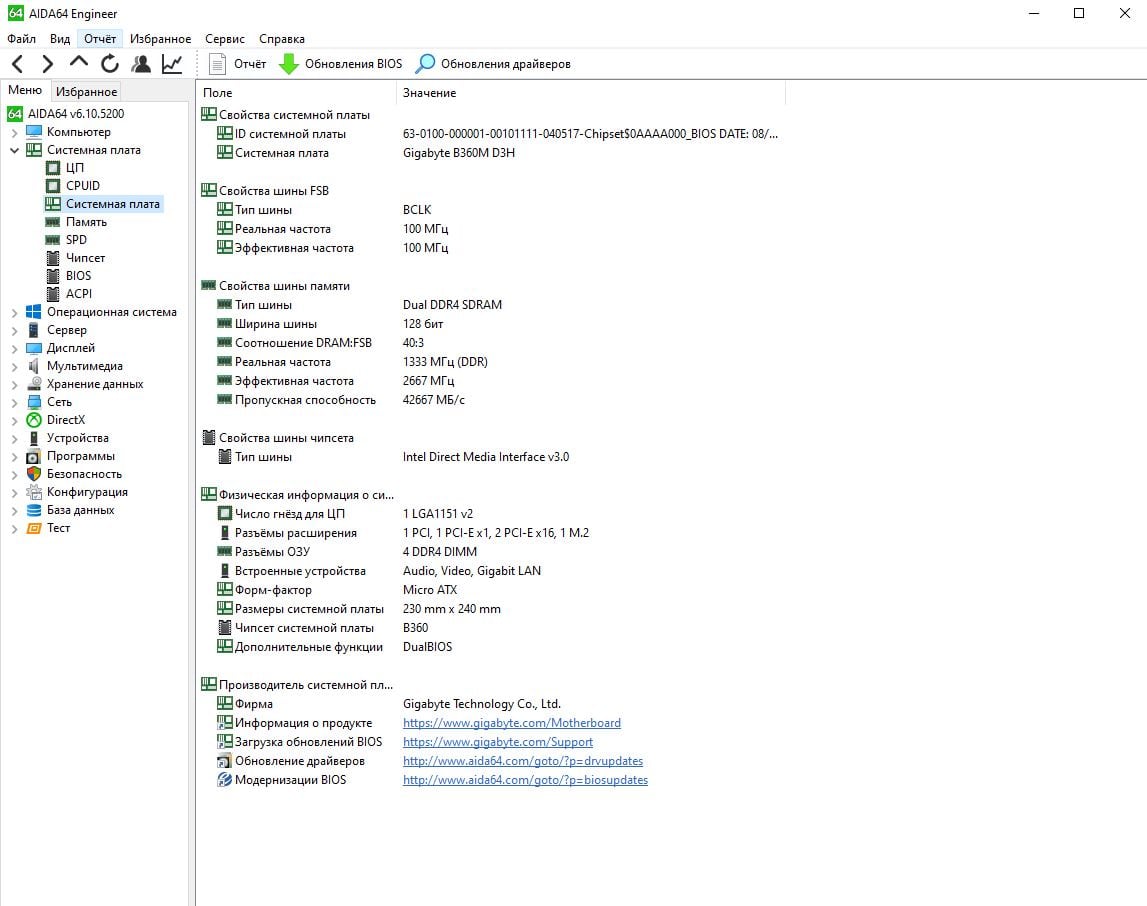The width and height of the screenshot is (1147, 906).
Task: Select the ЦП tree icon
Action: pos(53,167)
